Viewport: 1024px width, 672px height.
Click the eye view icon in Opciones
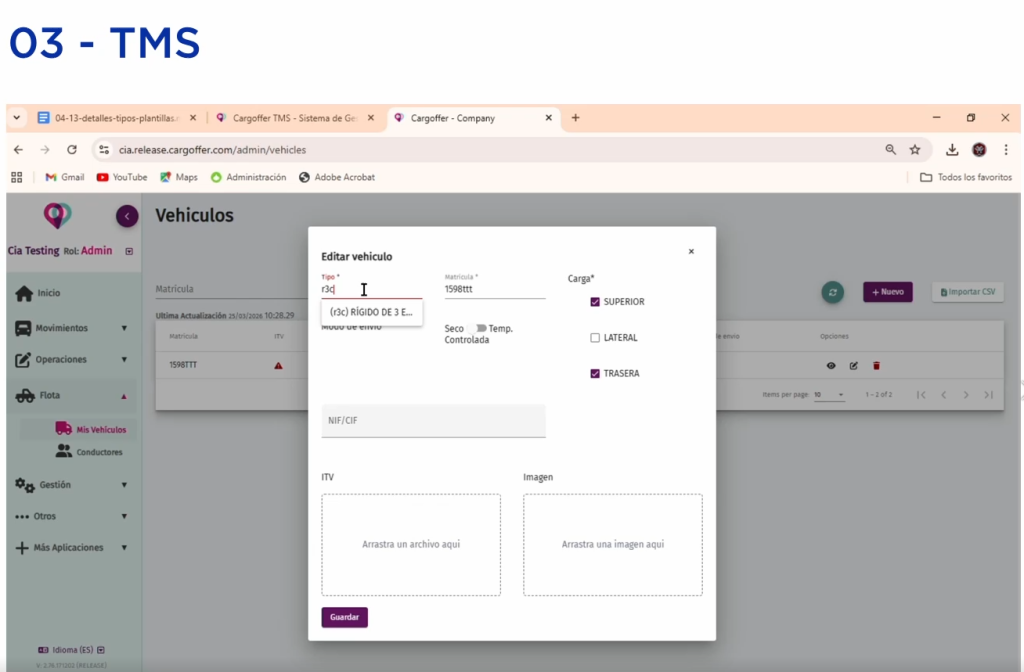pos(830,366)
